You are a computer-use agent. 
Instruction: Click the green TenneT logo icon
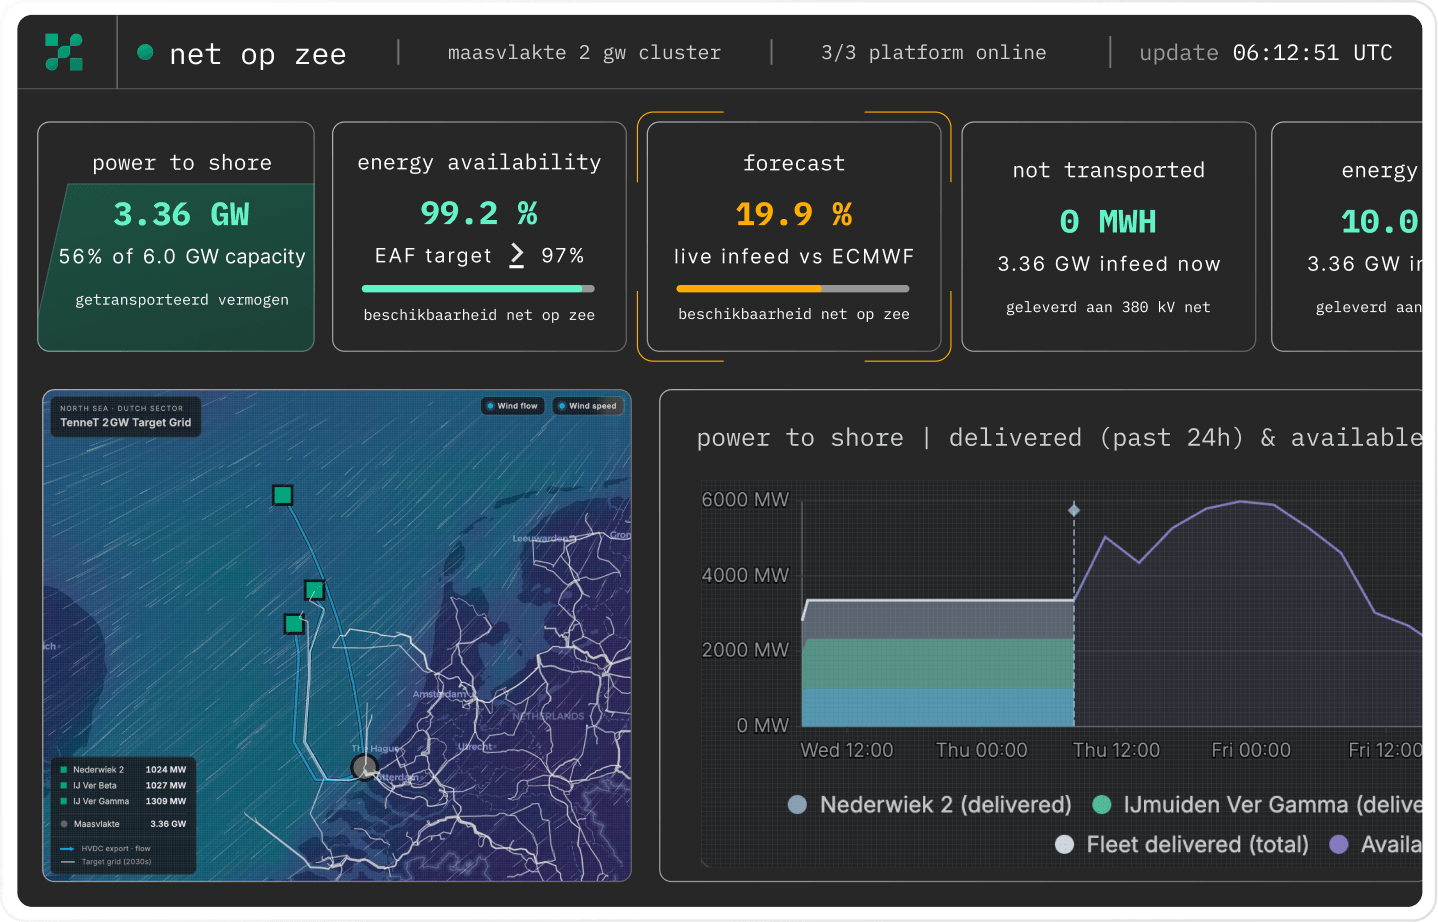(x=64, y=52)
